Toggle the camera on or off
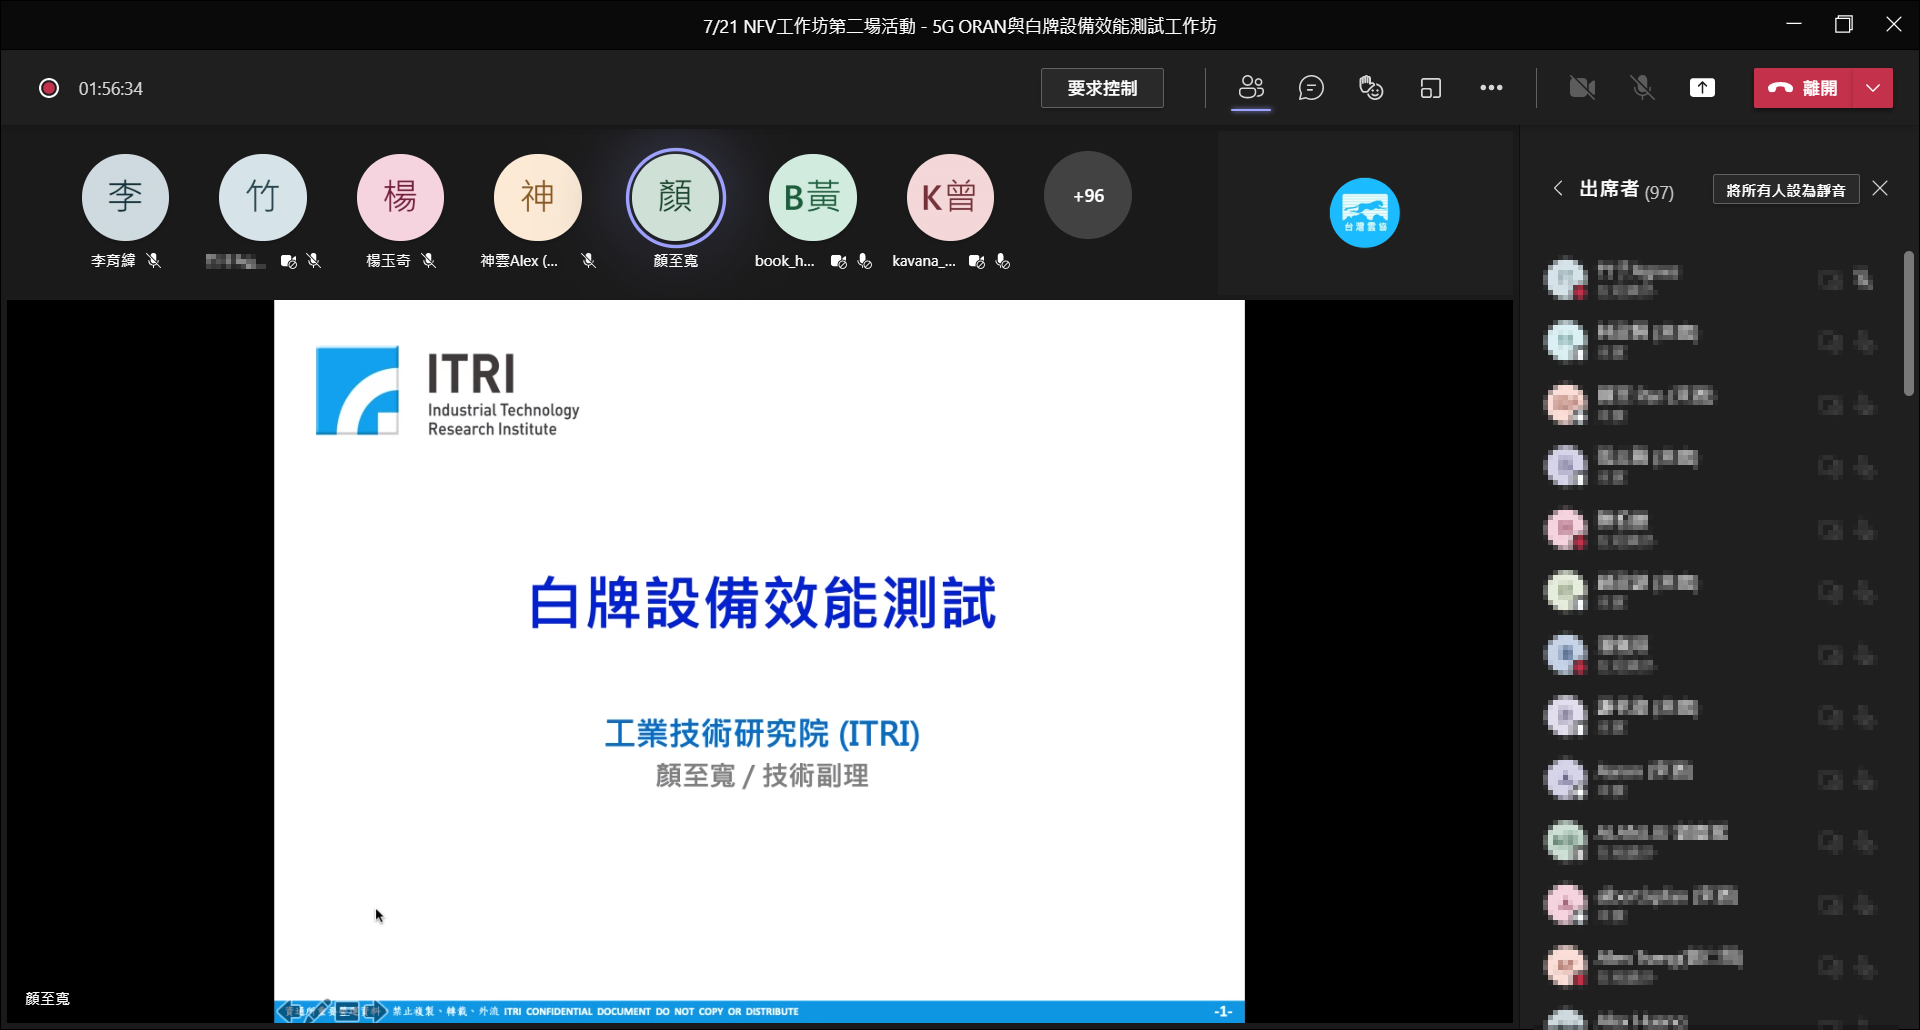 click(1582, 88)
